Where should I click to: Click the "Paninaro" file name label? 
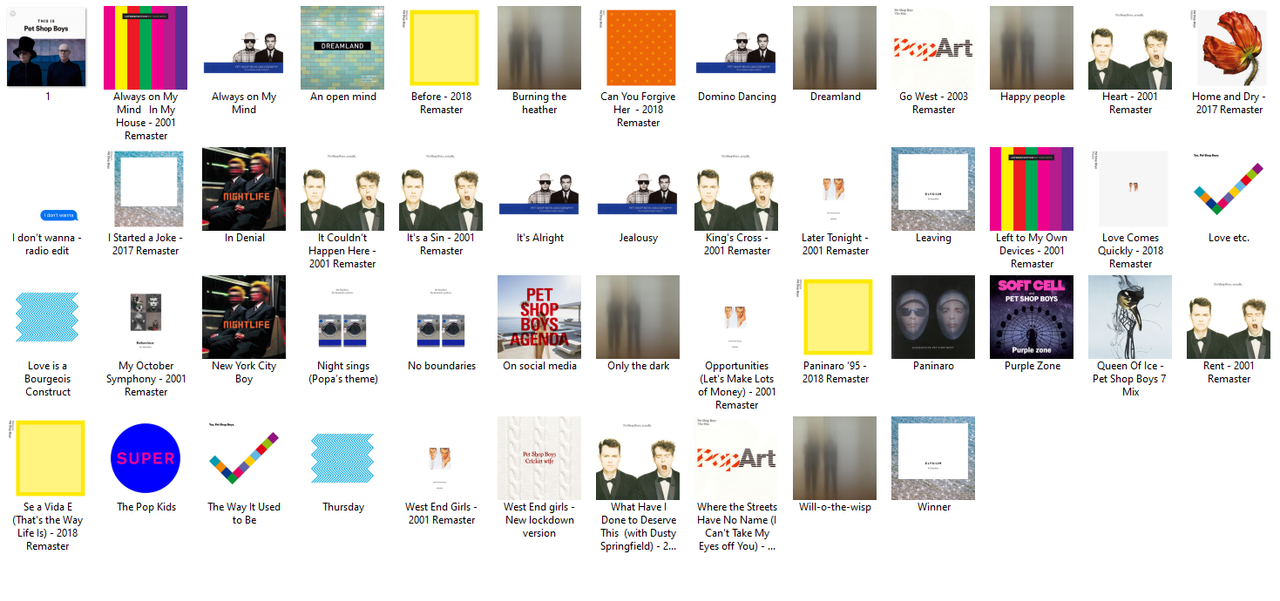click(933, 366)
